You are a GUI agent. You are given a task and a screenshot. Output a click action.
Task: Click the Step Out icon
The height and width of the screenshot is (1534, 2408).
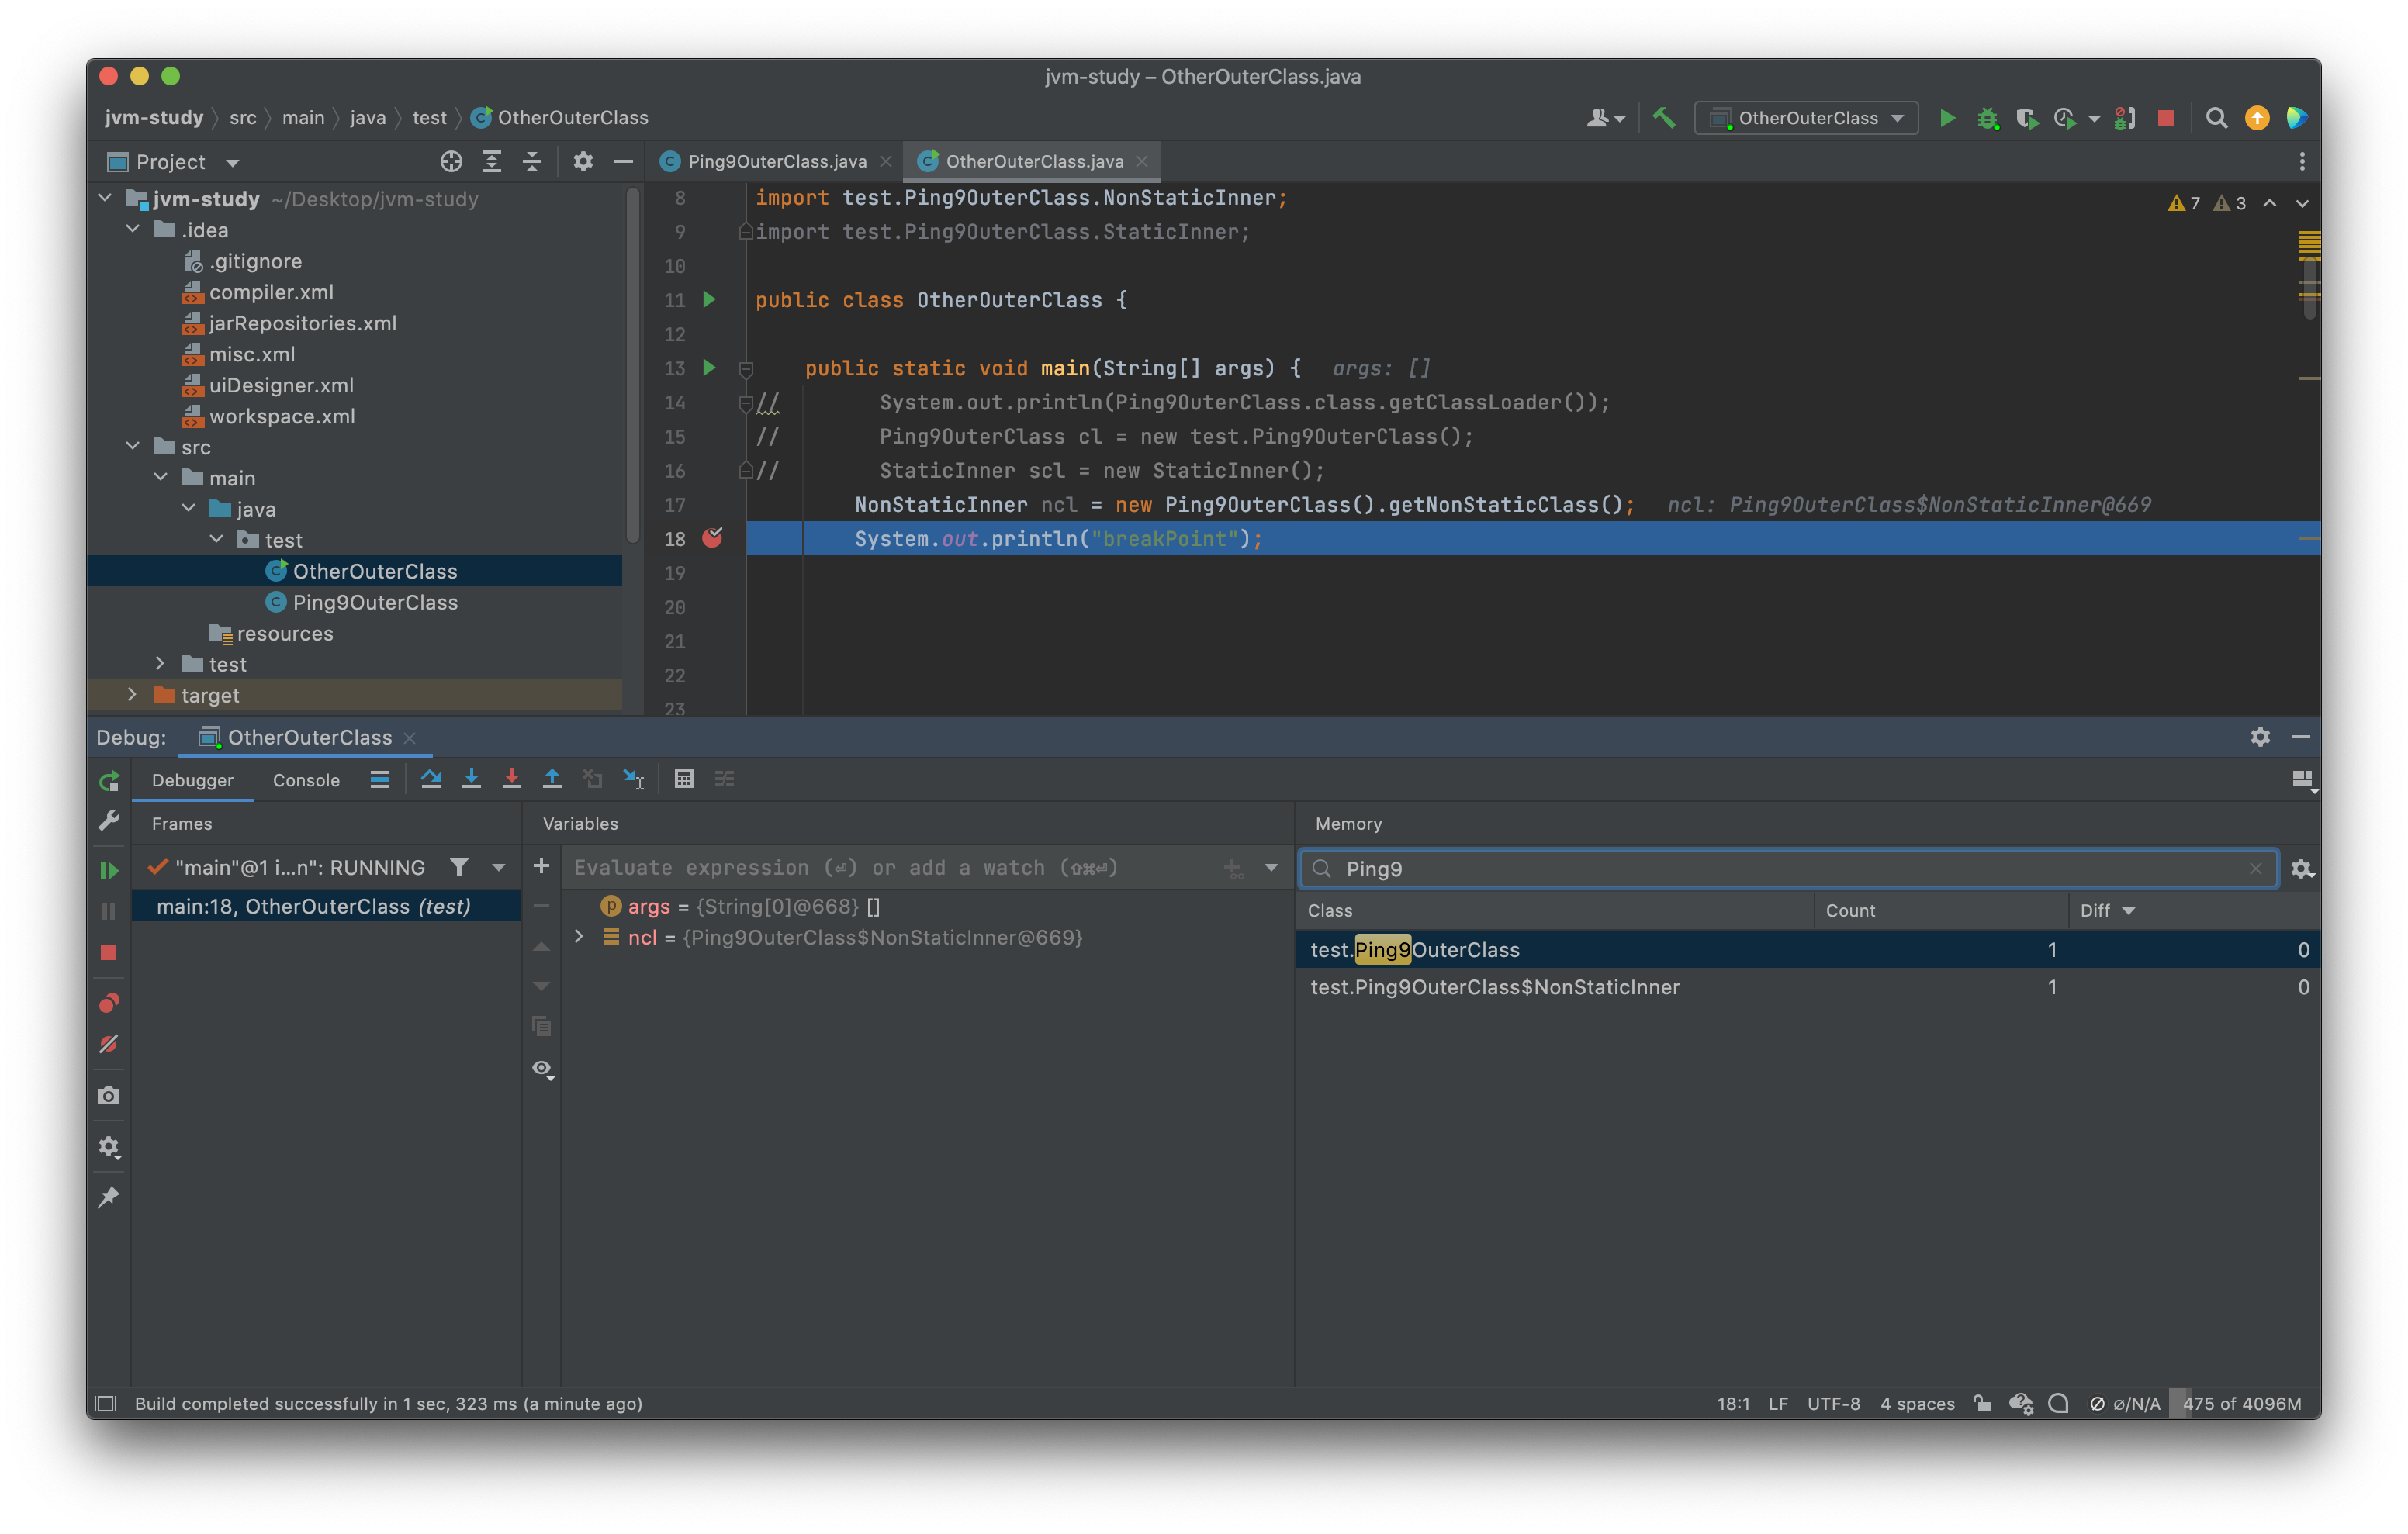point(552,779)
